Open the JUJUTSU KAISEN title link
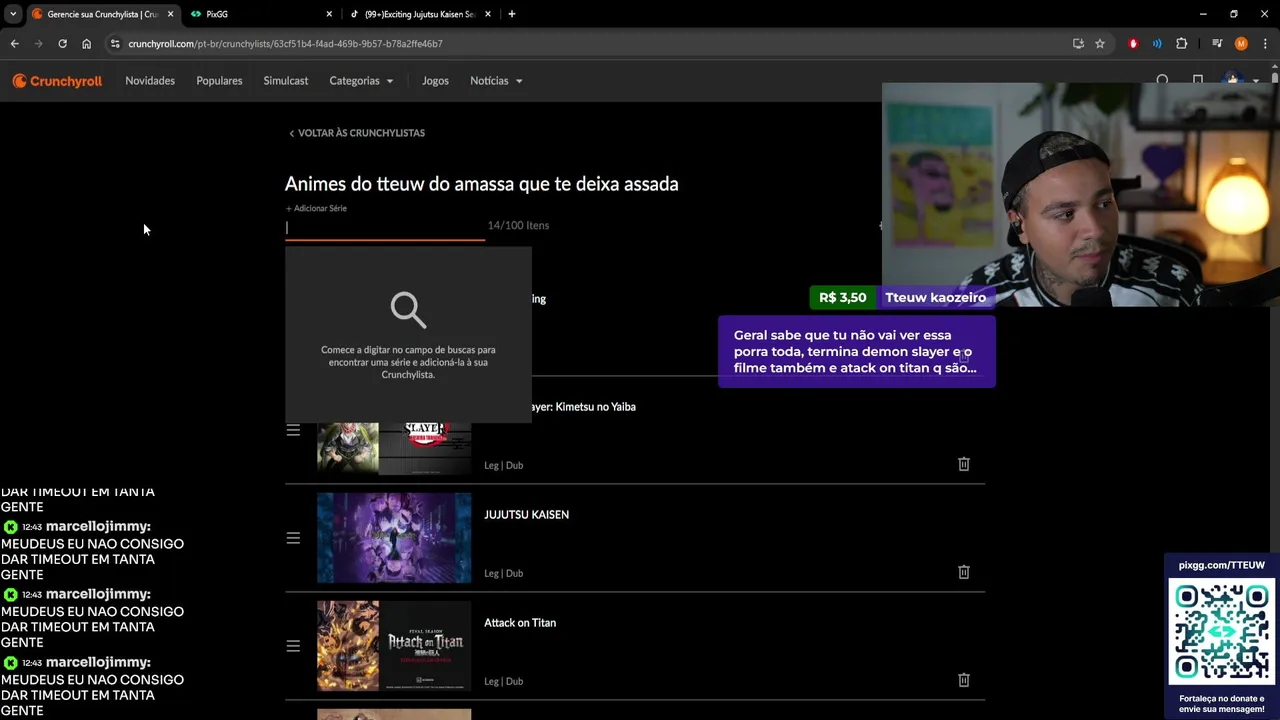The width and height of the screenshot is (1280, 720). click(526, 515)
